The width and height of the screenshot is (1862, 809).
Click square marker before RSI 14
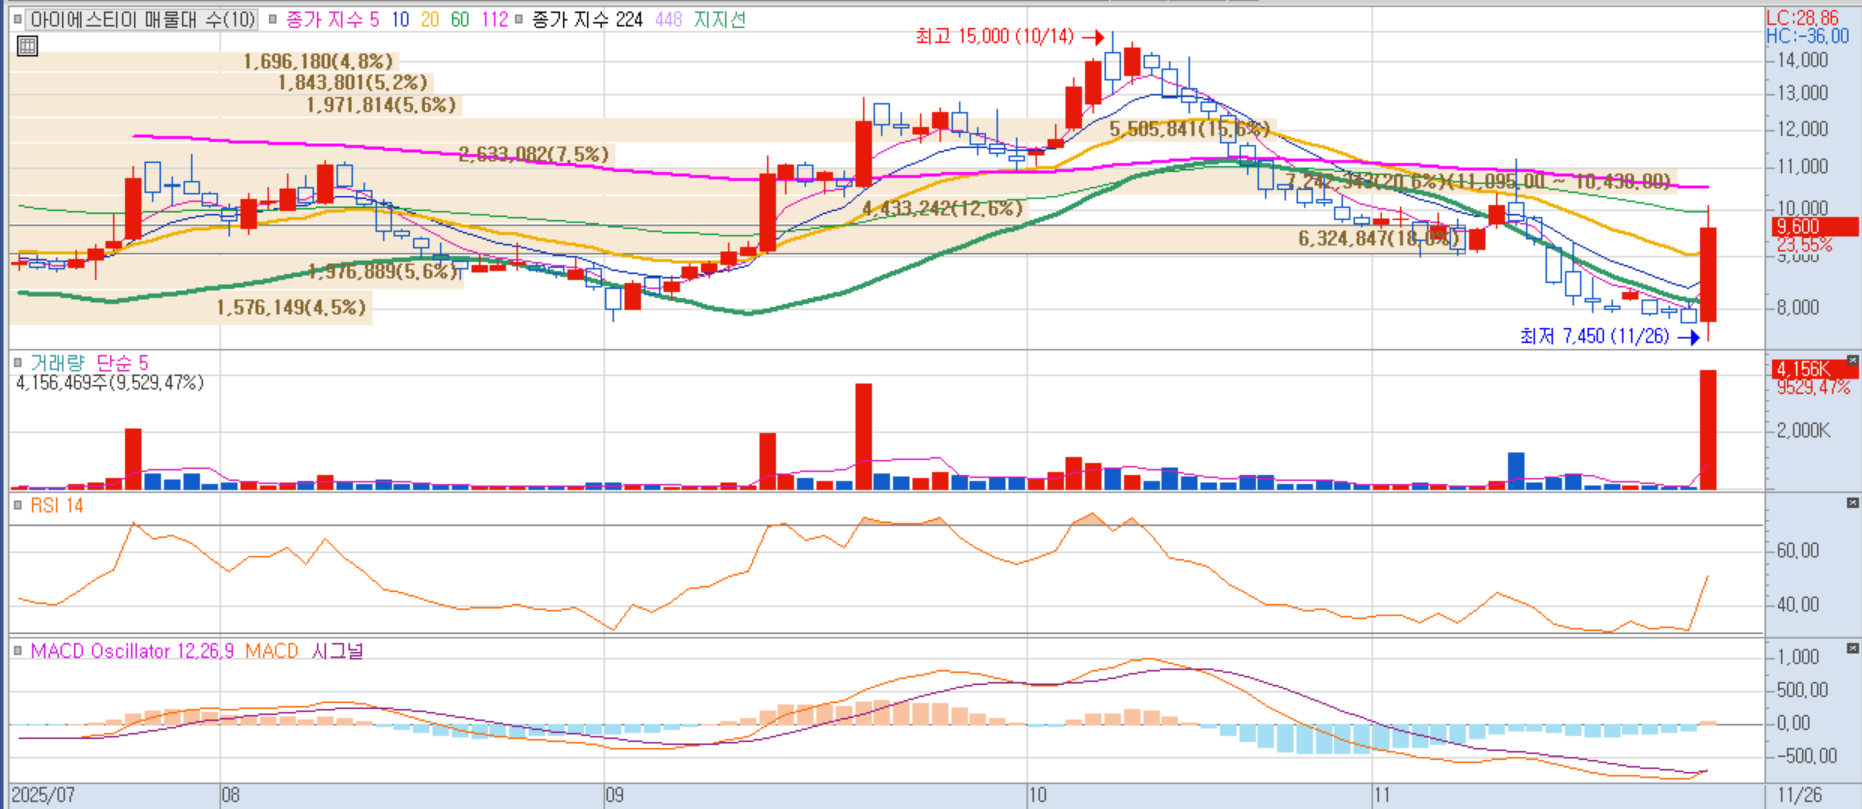click(18, 505)
